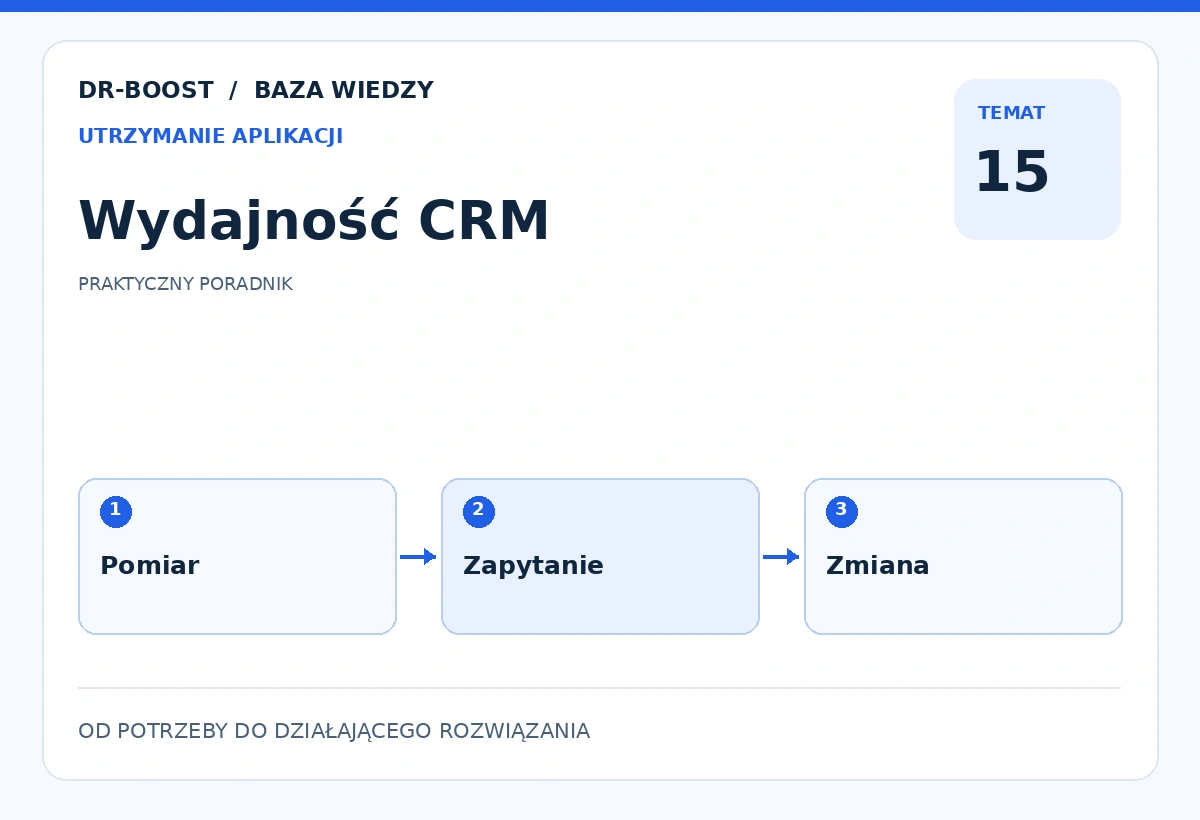Click the OD POTRZEBY DO DZIAŁAJĄCEGO ROZWIĄZANIA text

(x=334, y=731)
